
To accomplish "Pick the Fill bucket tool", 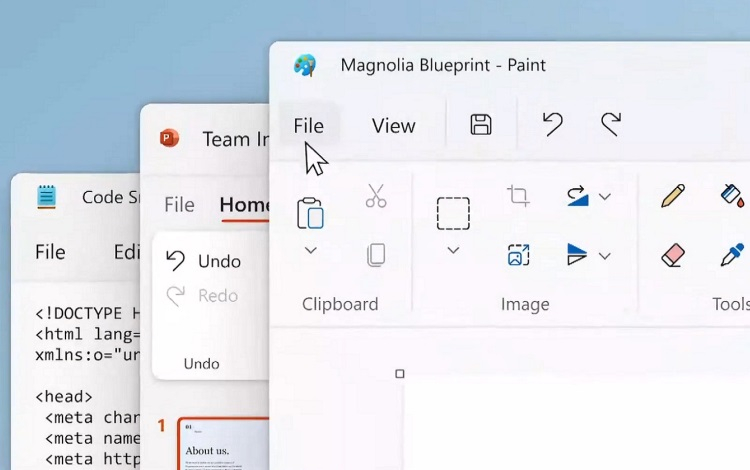I will (x=733, y=195).
